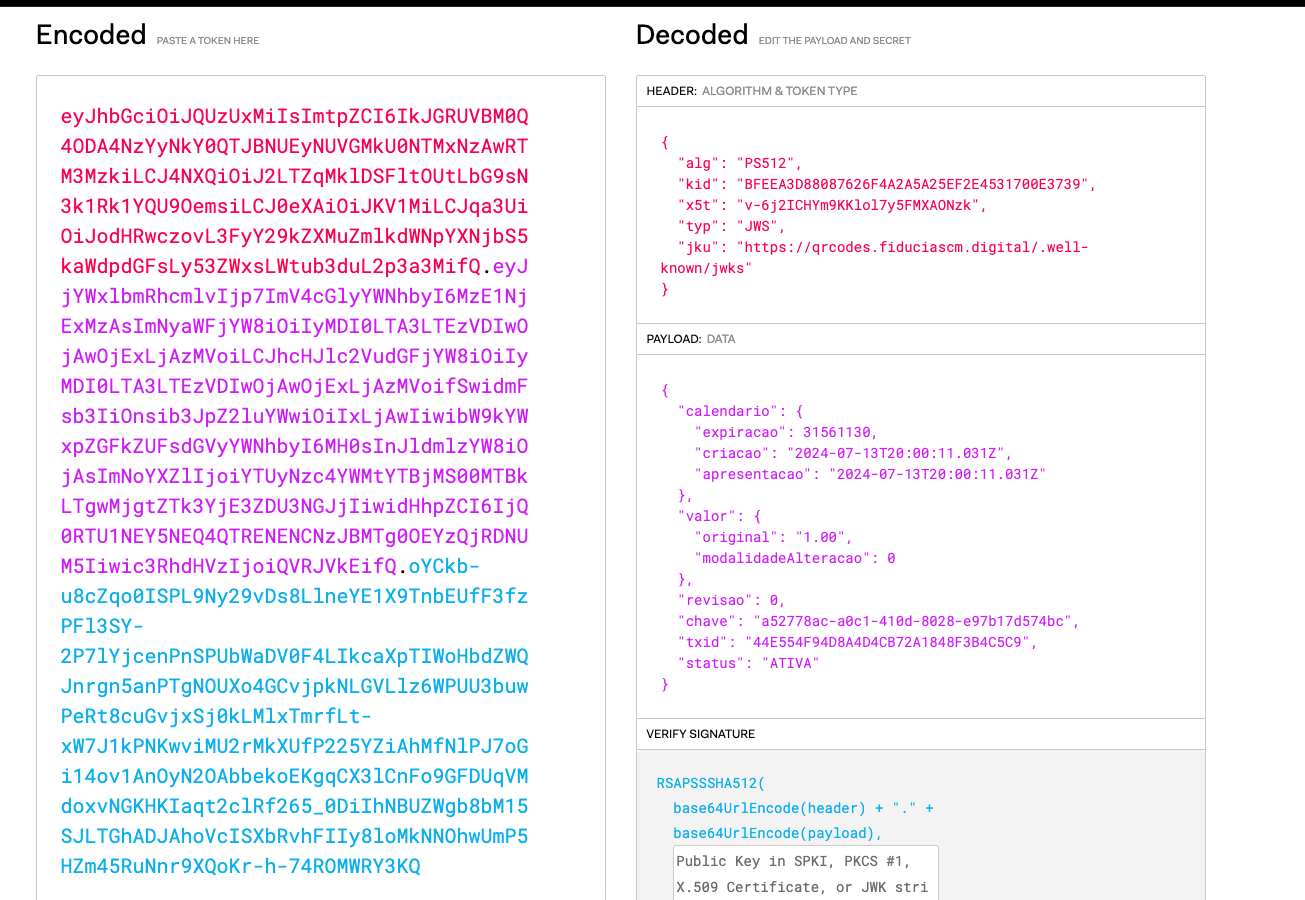Select the blue signature part of the token
This screenshot has width=1305, height=900.
pyautogui.click(x=290, y=716)
